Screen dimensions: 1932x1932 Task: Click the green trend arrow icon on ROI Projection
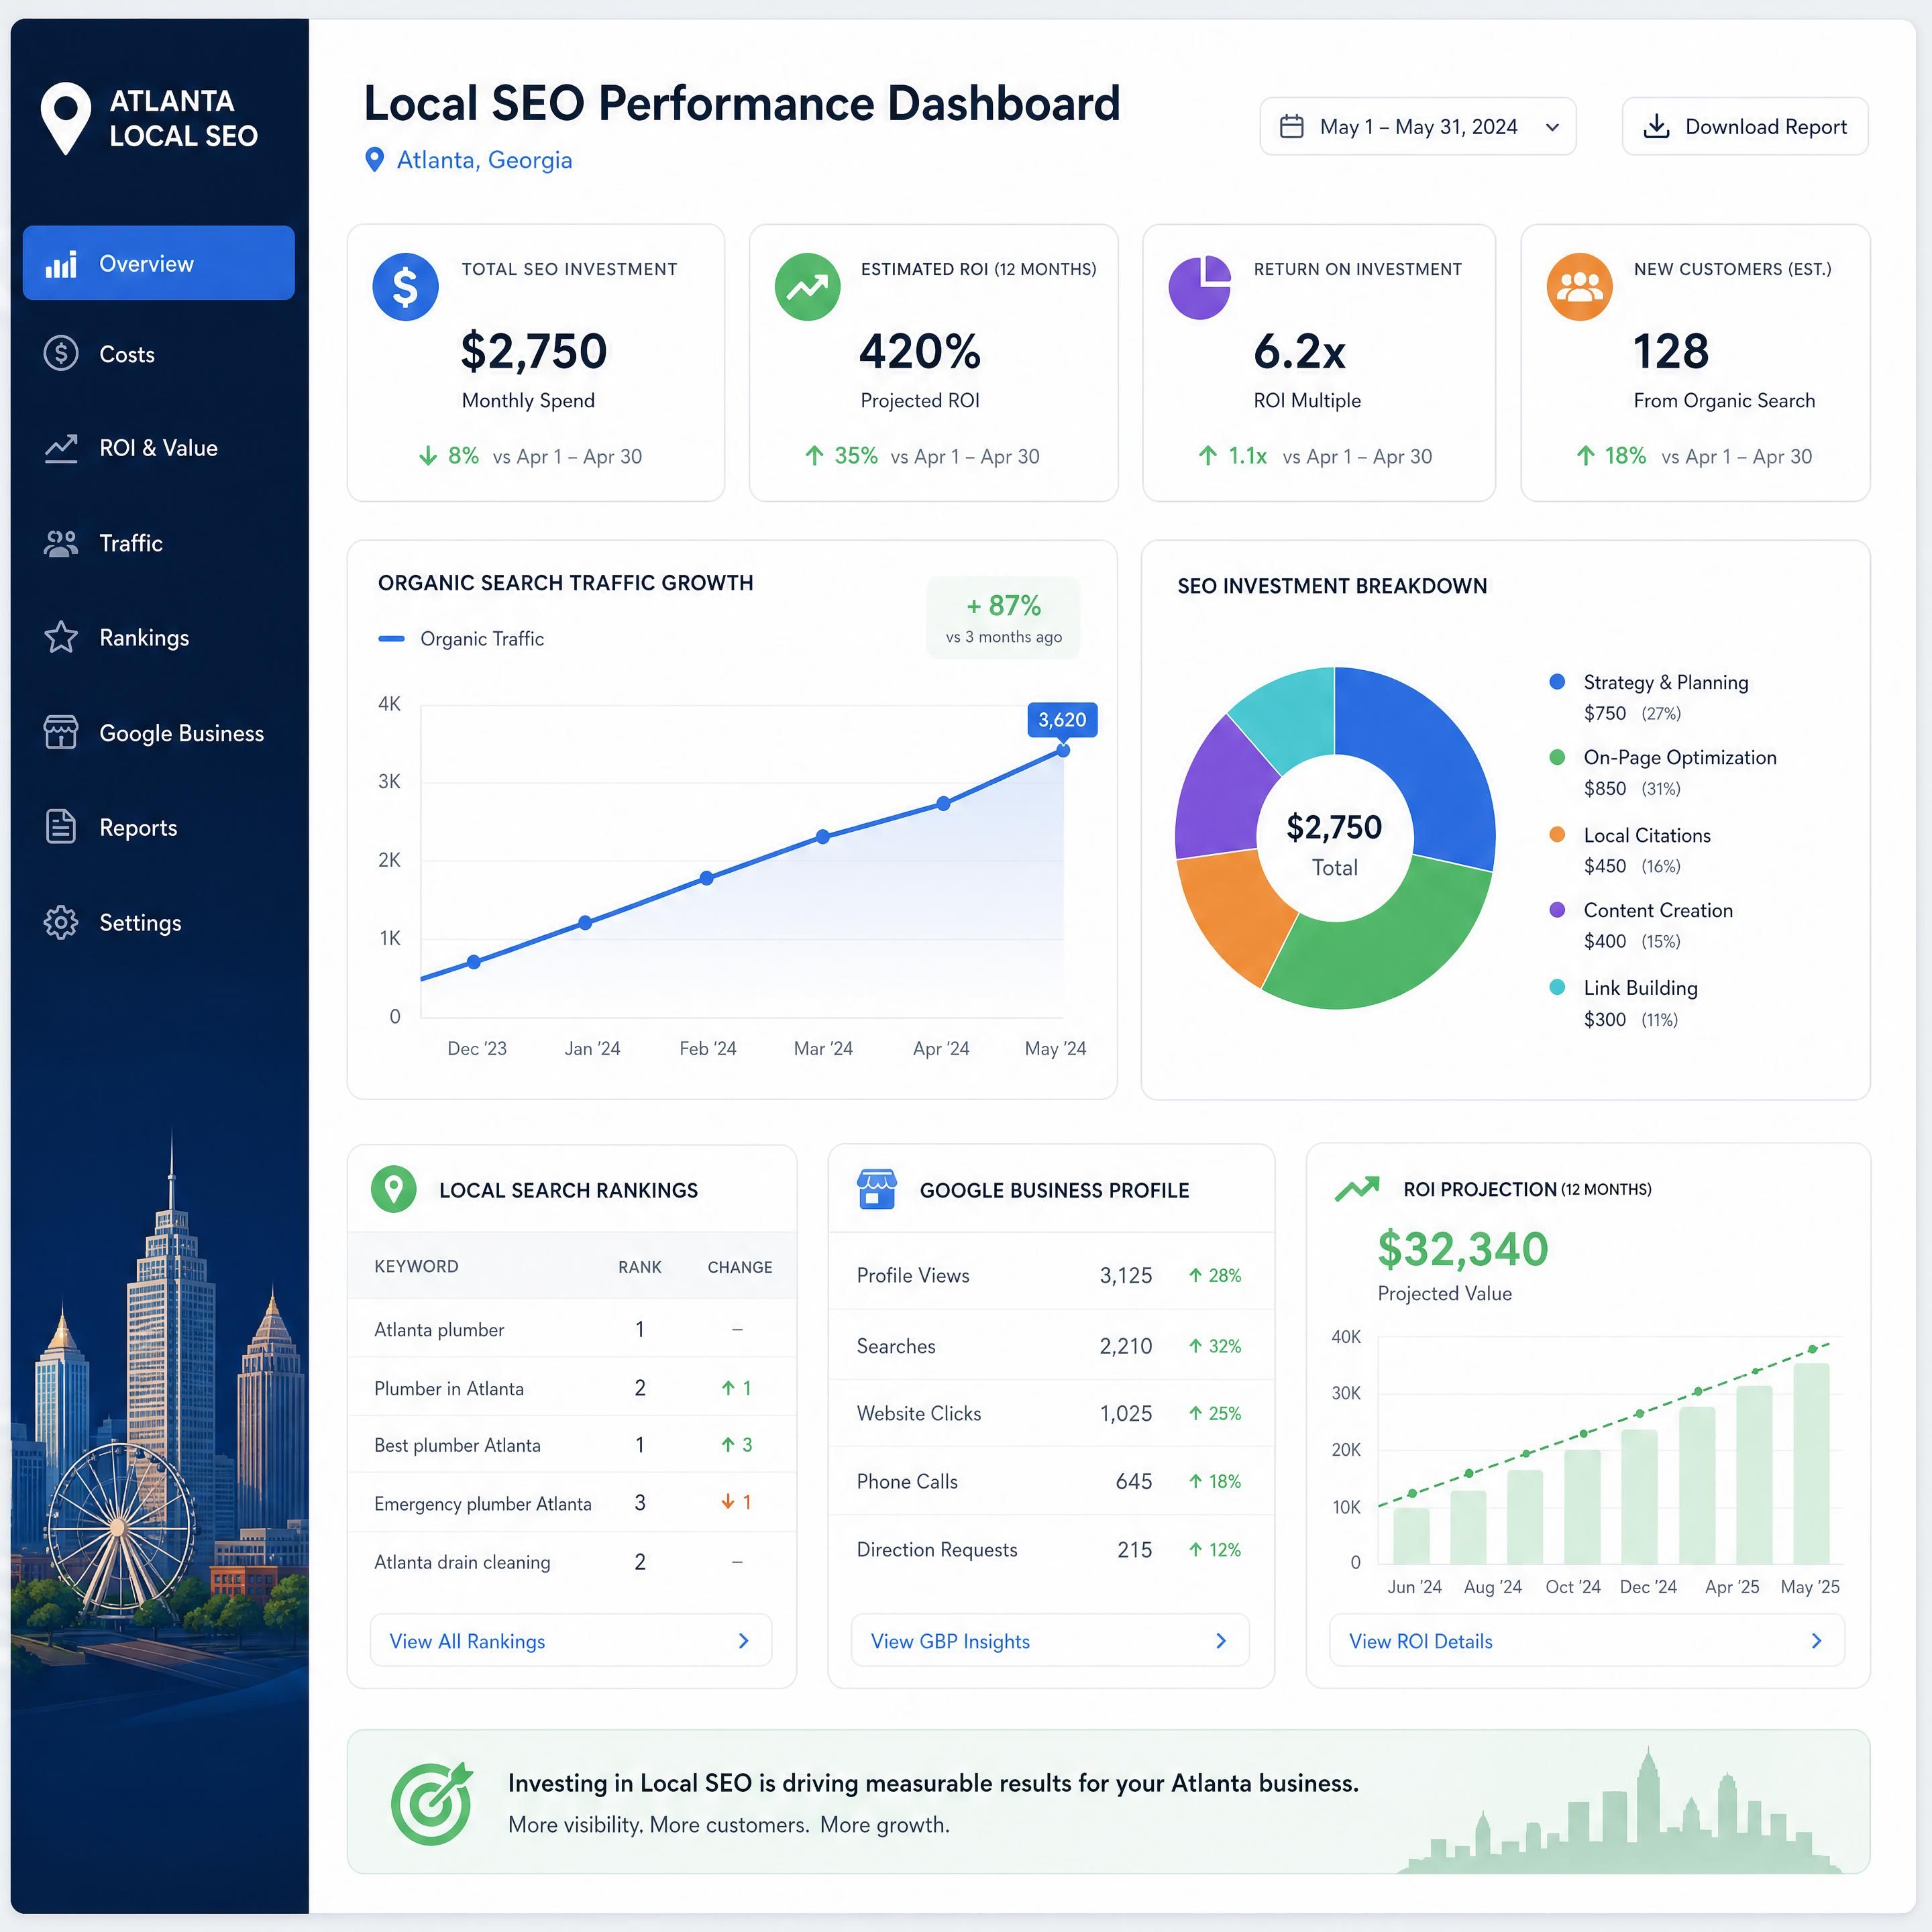(1357, 1188)
